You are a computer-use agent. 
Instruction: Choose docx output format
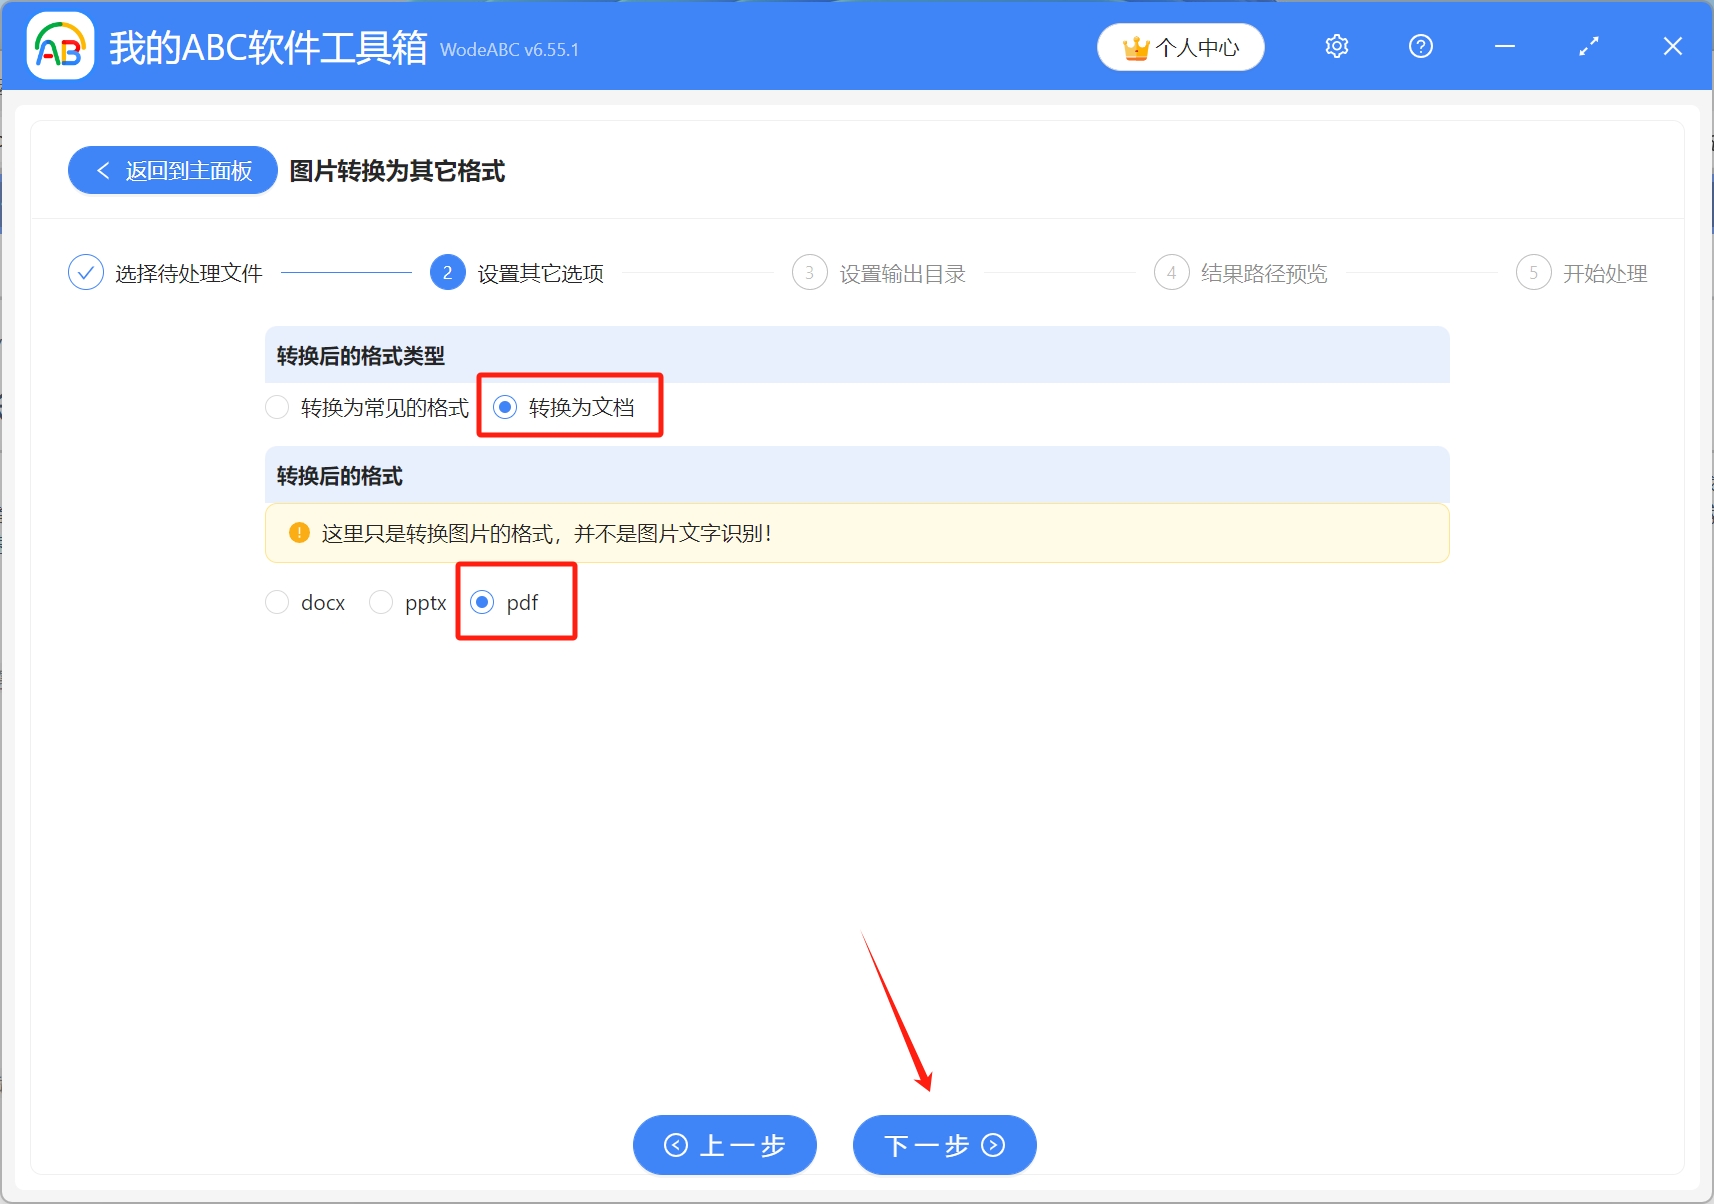pos(305,603)
